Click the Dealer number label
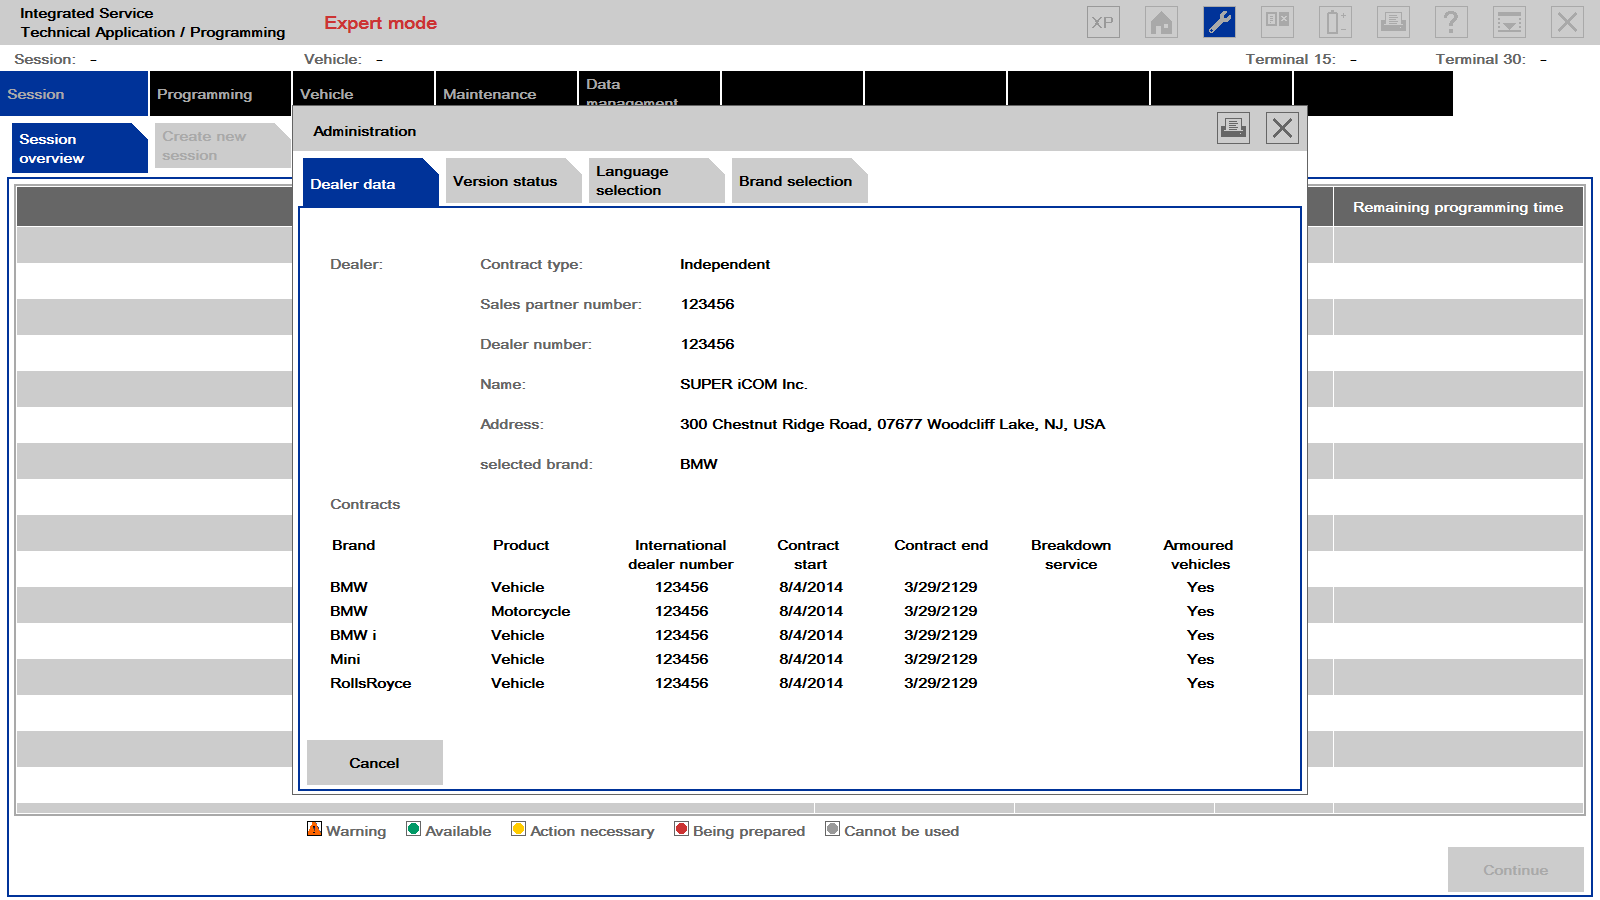The width and height of the screenshot is (1600, 900). pos(536,344)
